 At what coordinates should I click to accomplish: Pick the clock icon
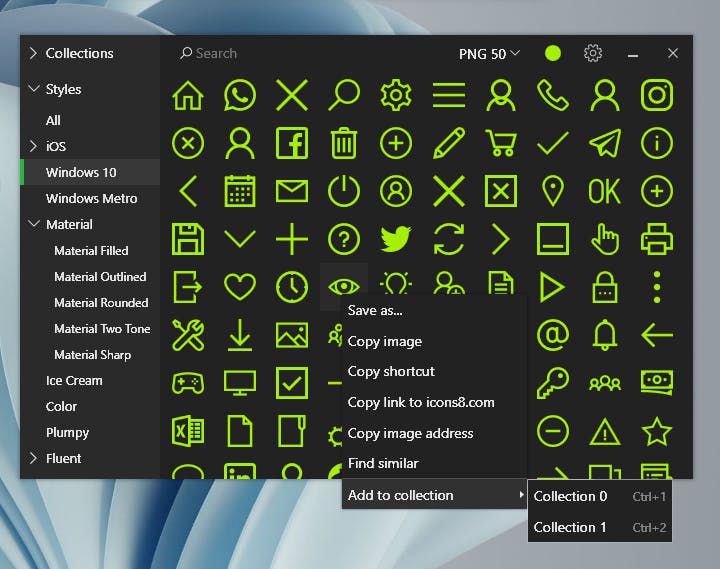point(292,287)
